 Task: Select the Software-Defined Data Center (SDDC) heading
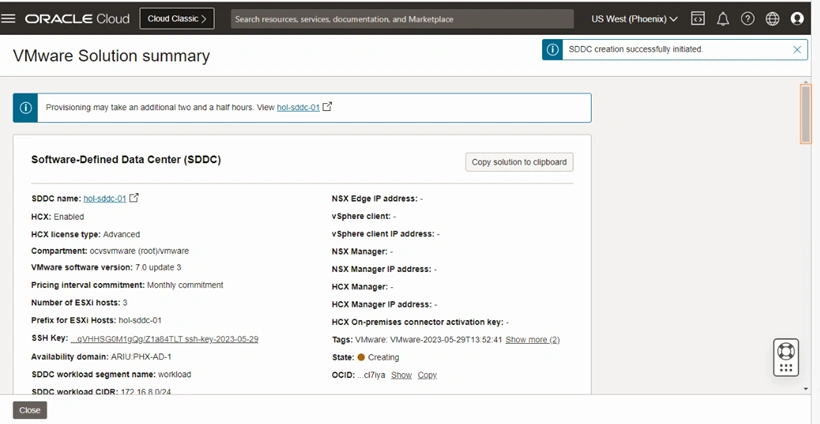(126, 159)
